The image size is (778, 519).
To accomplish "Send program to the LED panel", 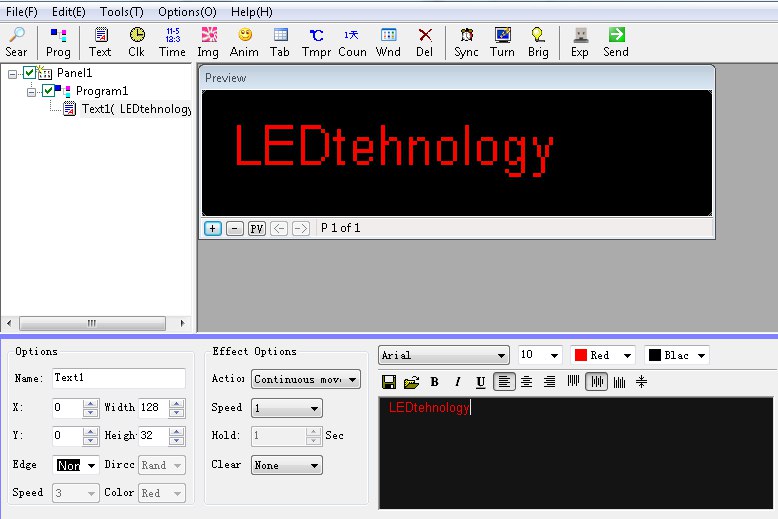I will click(616, 42).
